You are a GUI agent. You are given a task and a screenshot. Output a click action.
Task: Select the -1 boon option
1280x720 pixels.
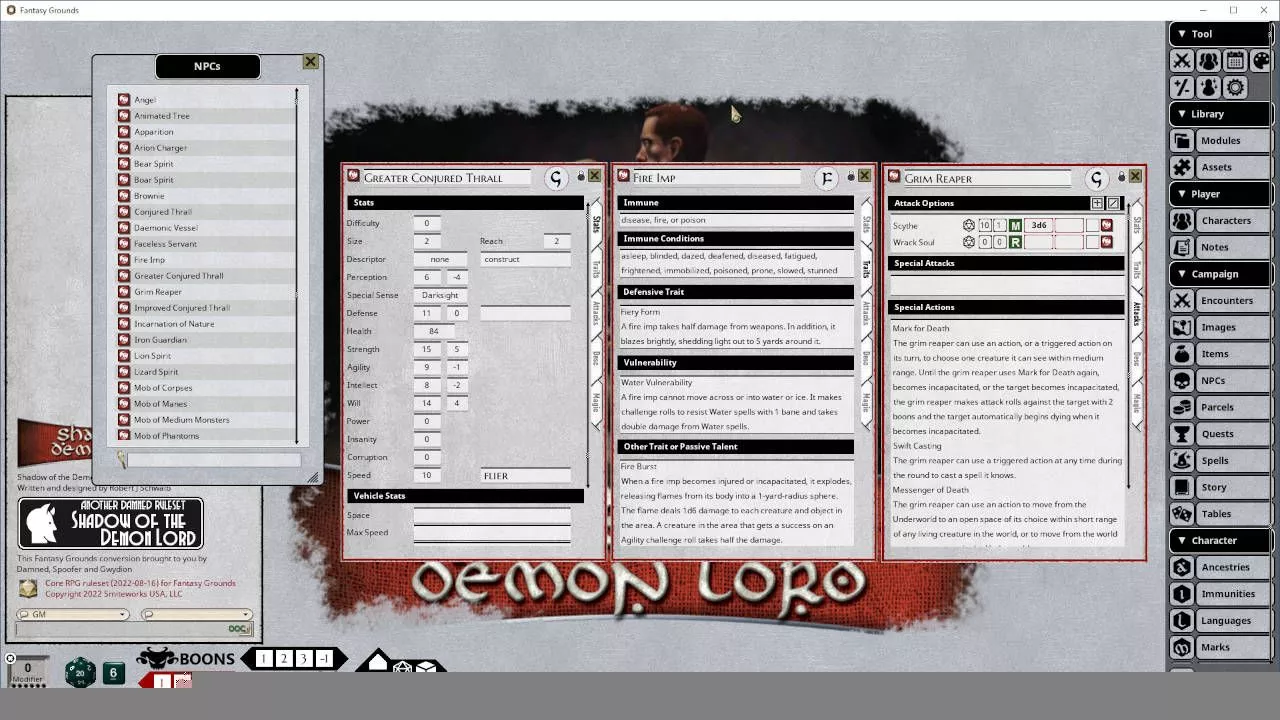click(x=324, y=659)
